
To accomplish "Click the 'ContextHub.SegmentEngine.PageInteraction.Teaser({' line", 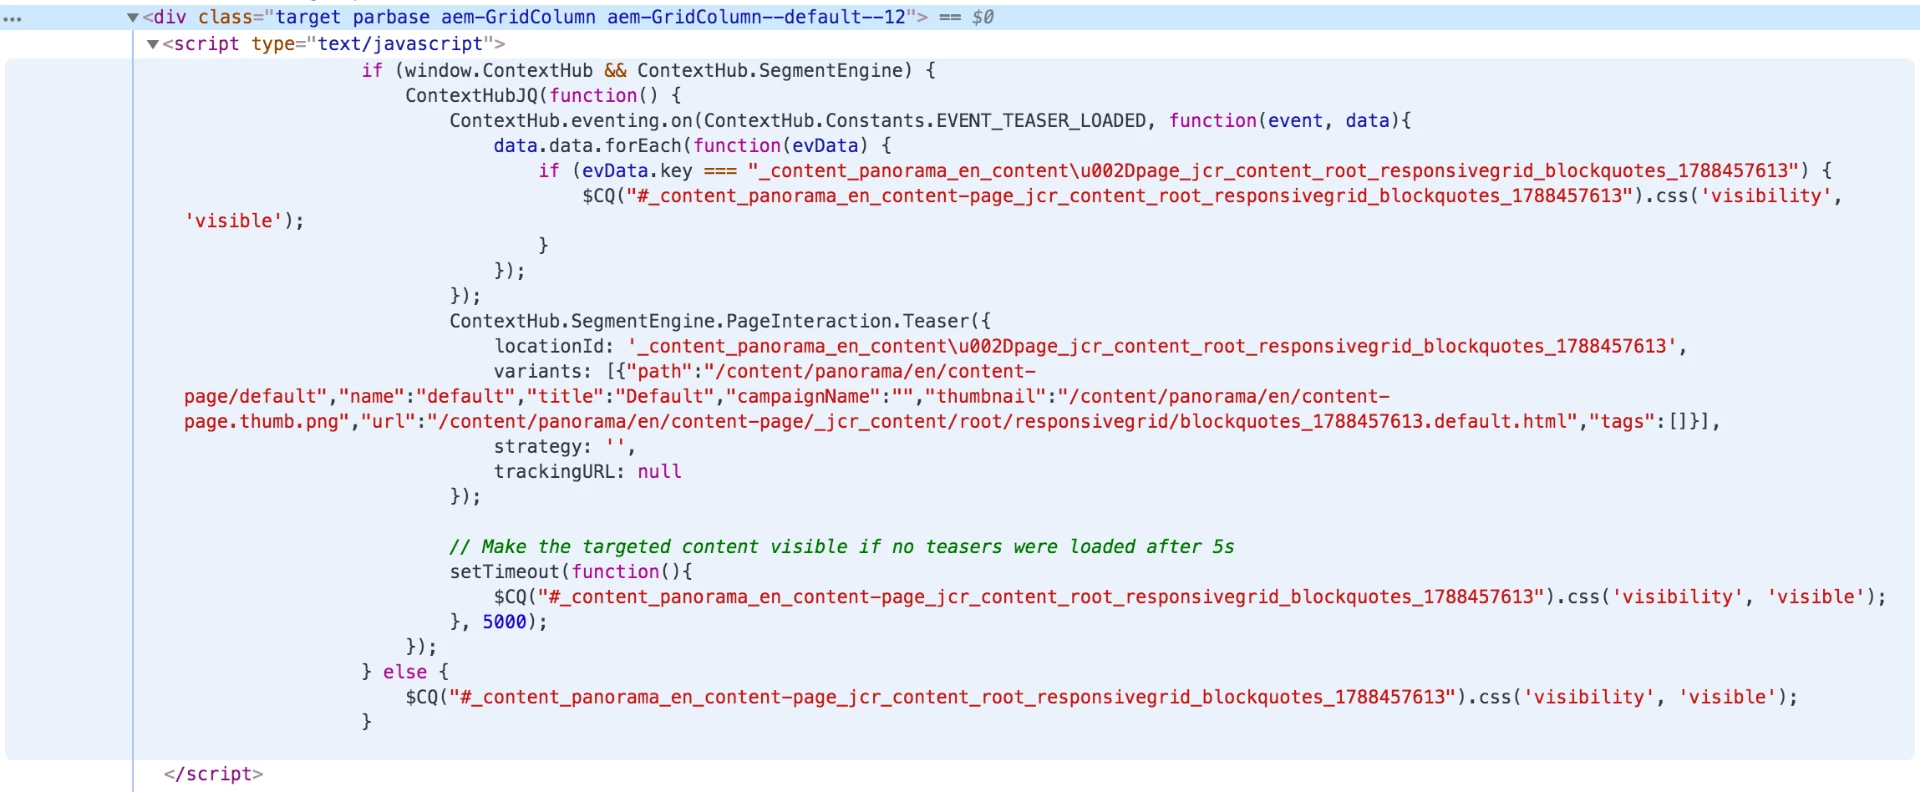I will tap(720, 321).
